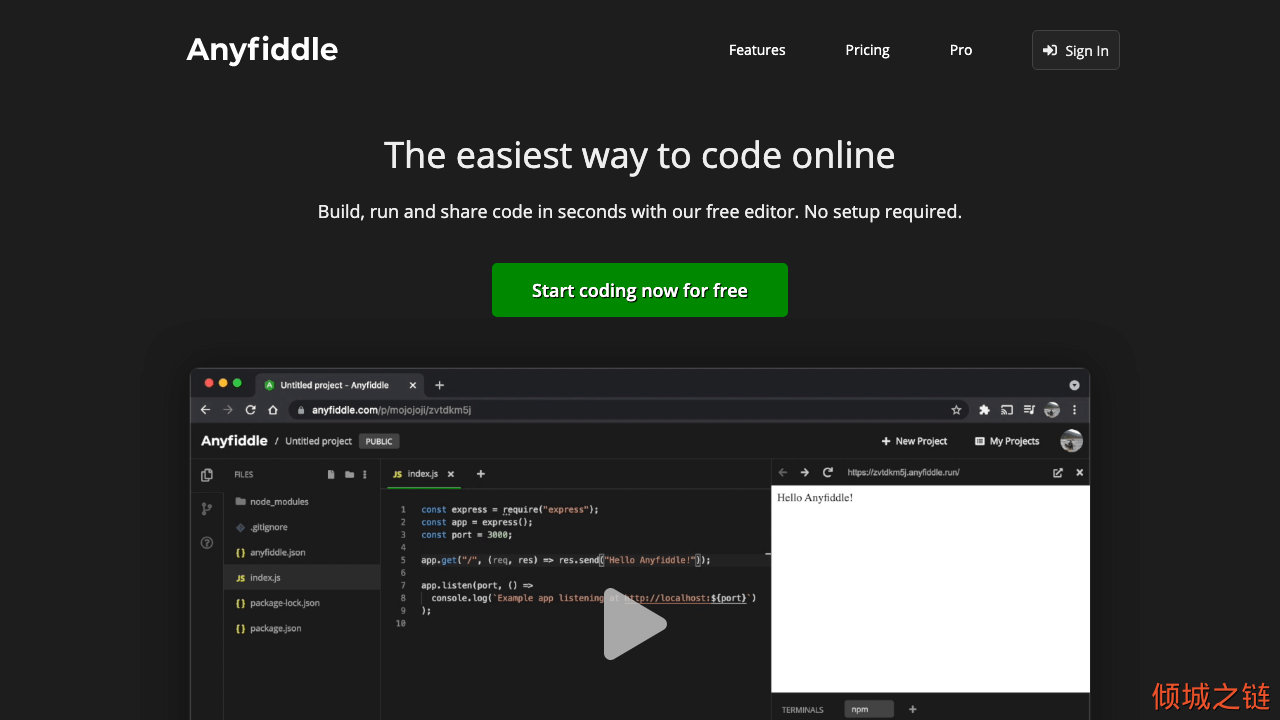Open the source control branch icon

[207, 509]
